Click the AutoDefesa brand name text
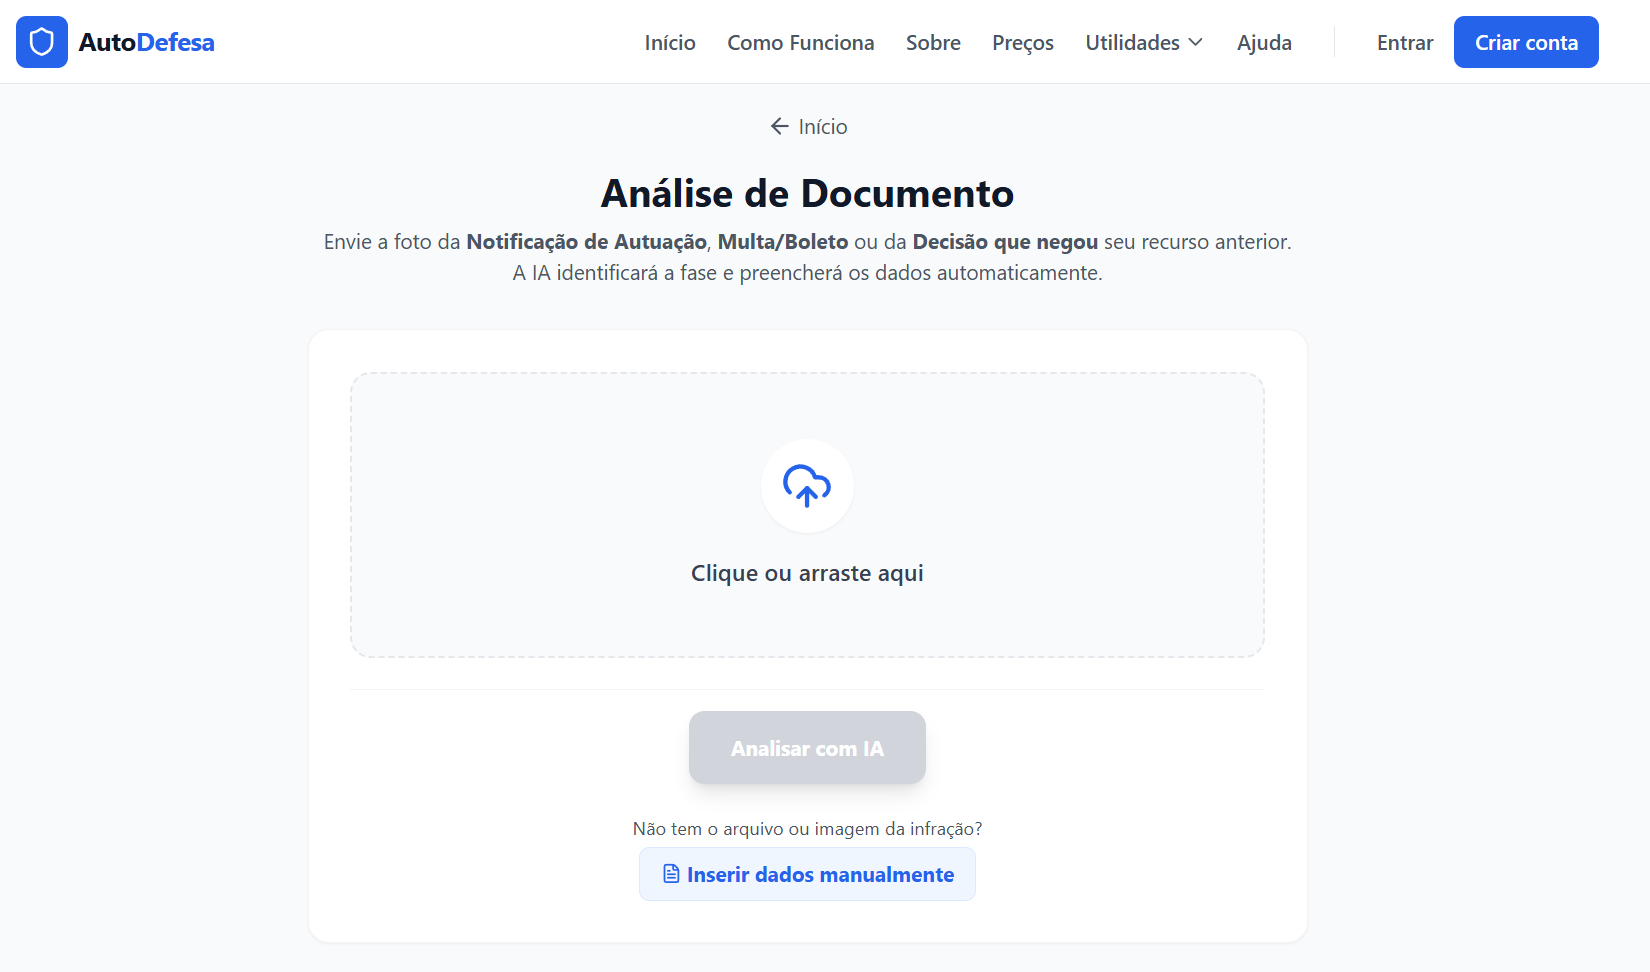1650x972 pixels. pos(146,42)
